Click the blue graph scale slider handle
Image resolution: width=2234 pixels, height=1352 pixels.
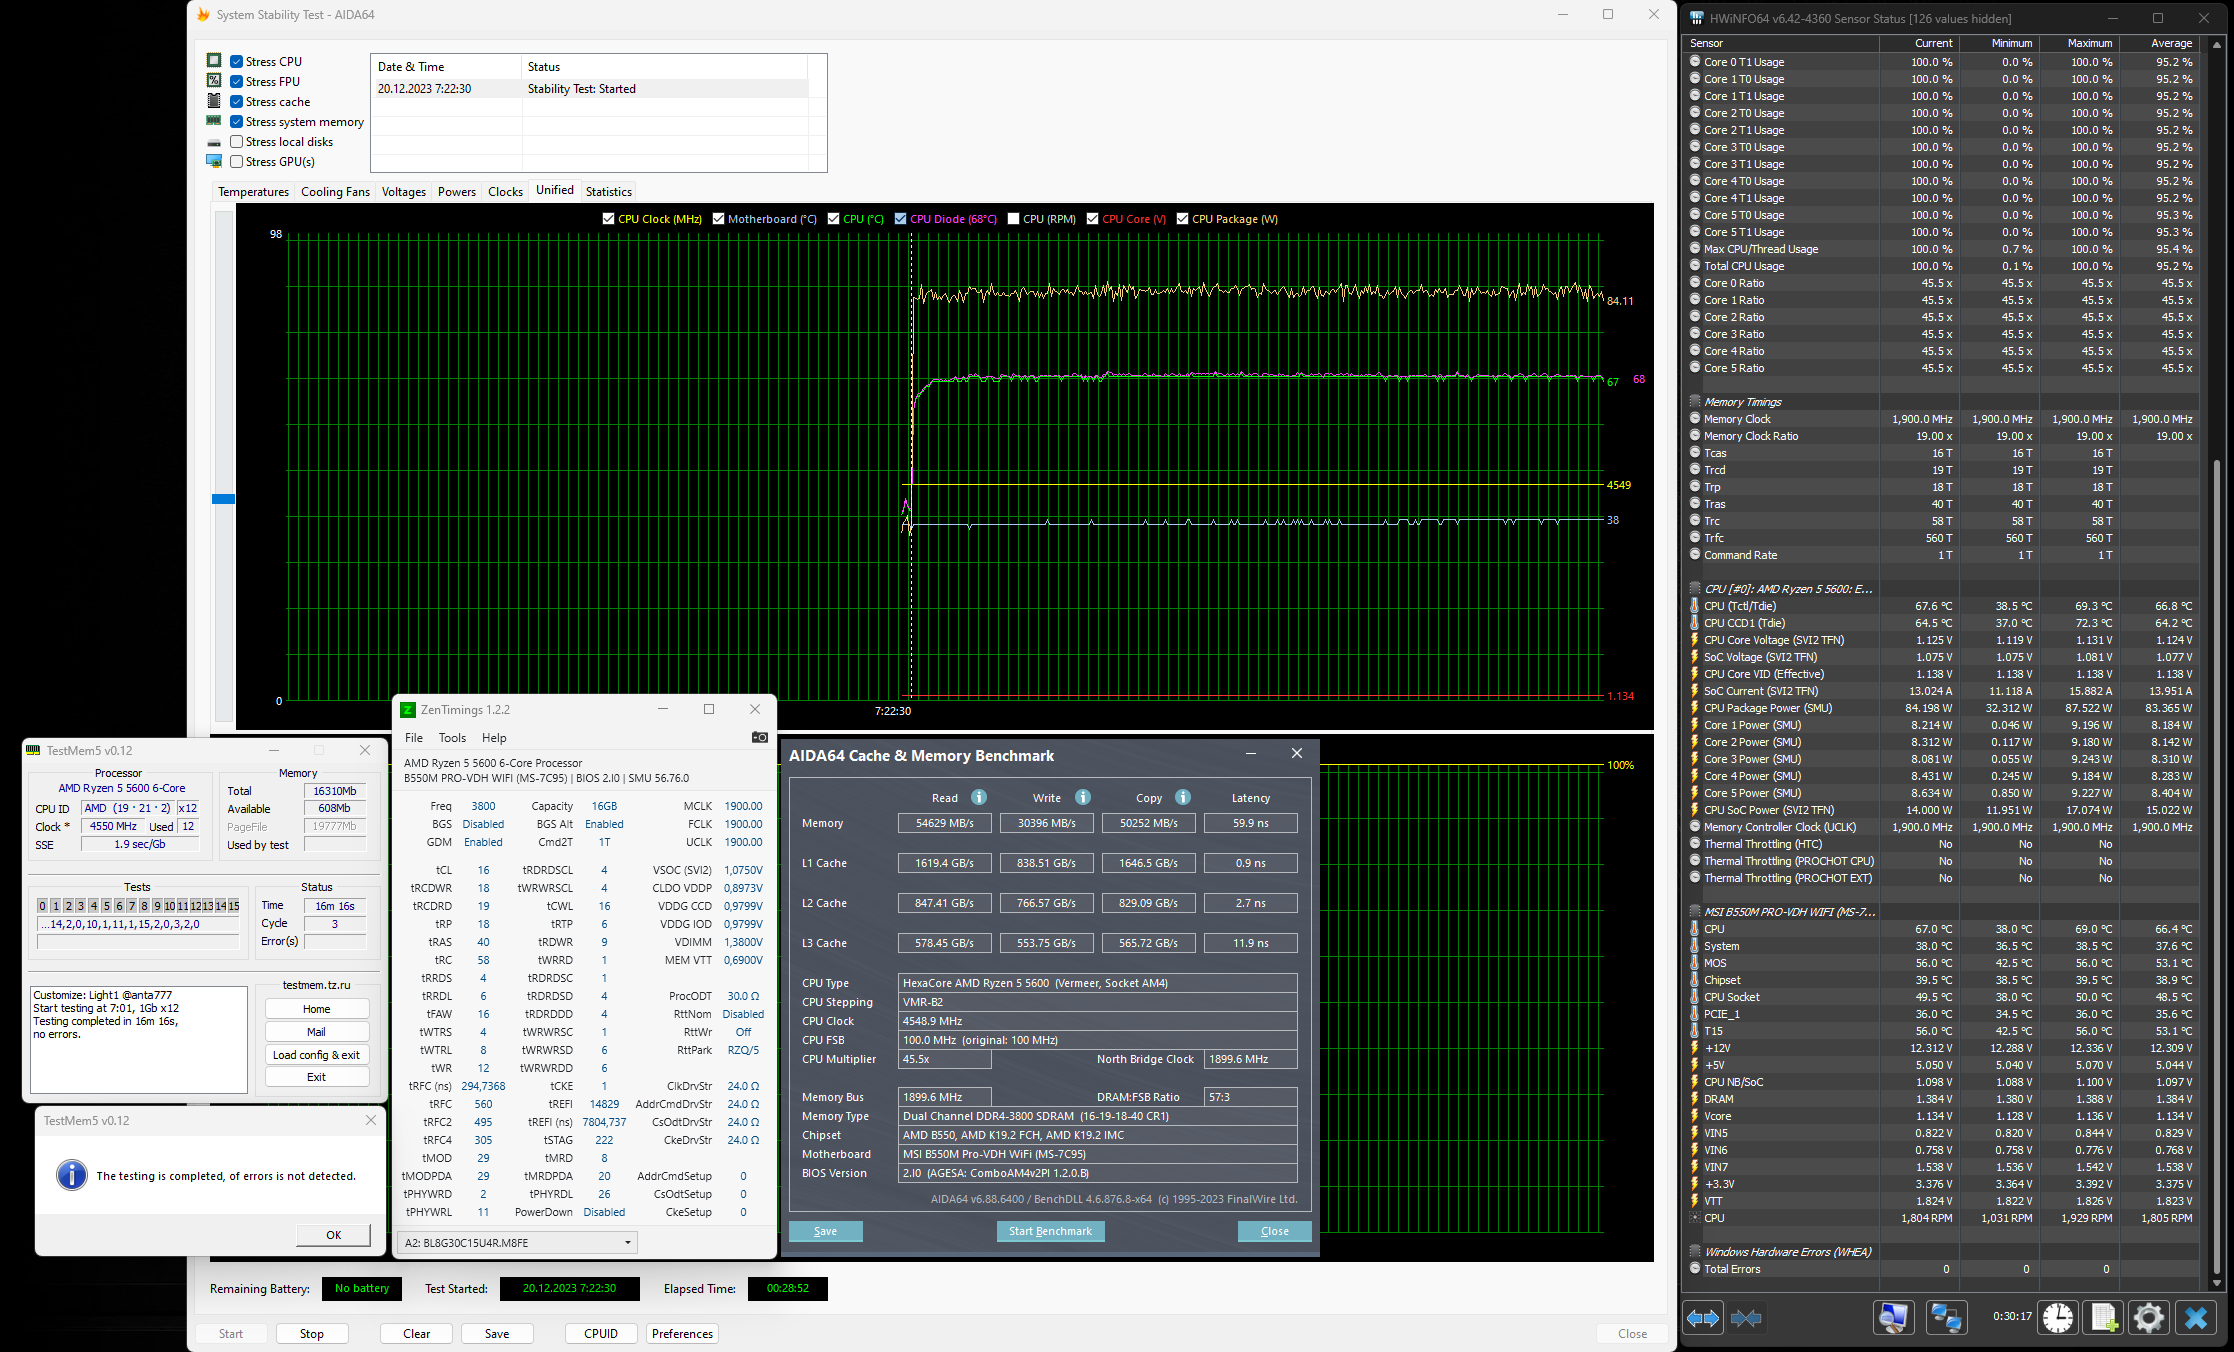point(223,498)
